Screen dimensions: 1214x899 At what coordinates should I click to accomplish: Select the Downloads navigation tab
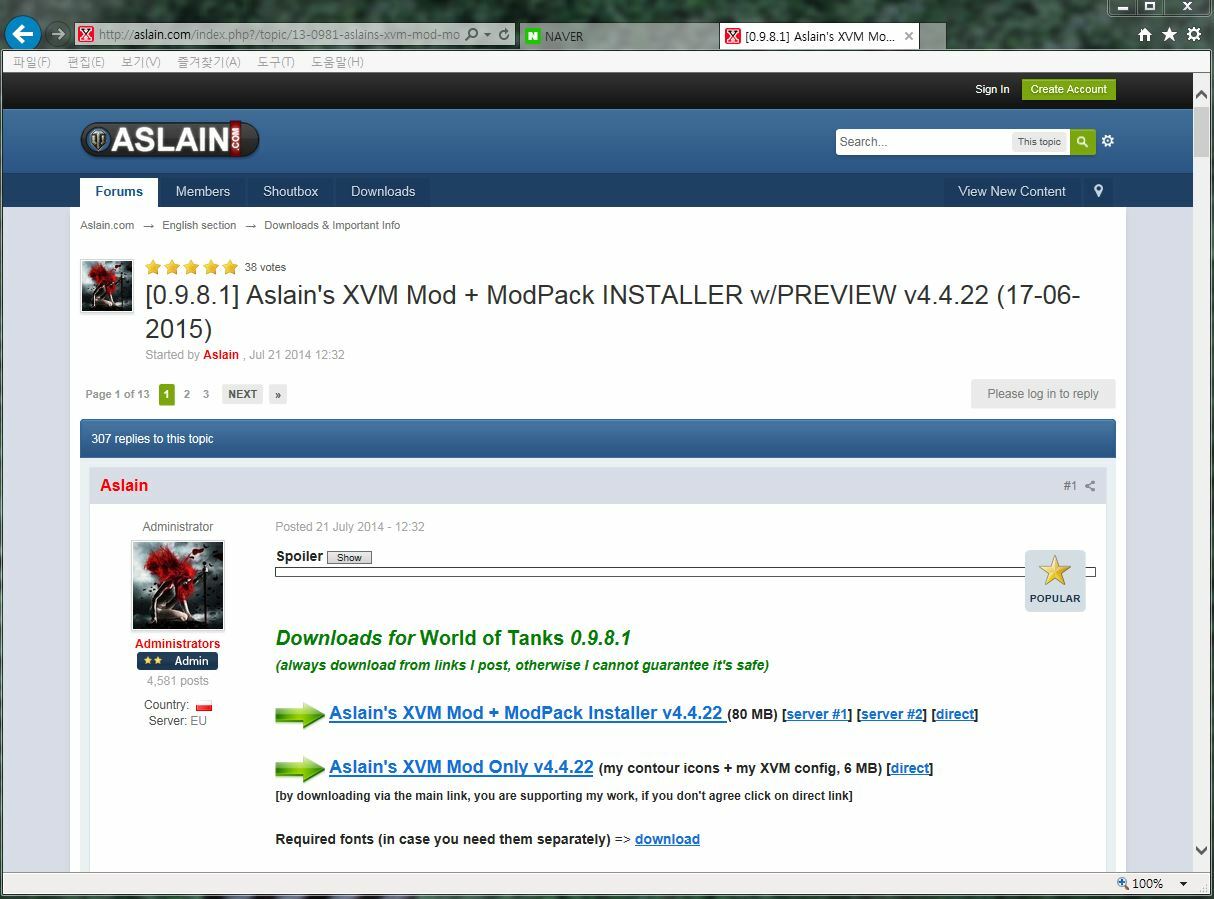383,191
